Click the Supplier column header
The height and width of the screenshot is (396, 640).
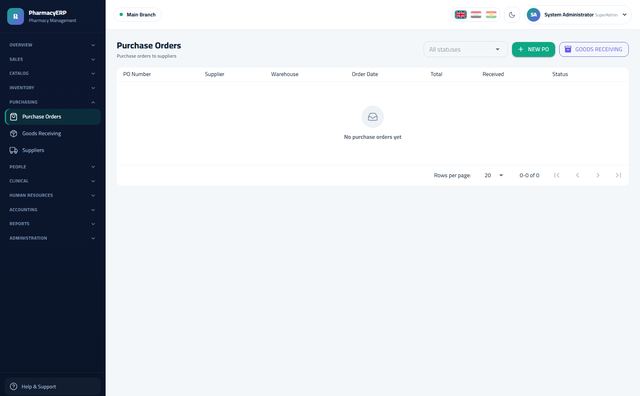[215, 74]
